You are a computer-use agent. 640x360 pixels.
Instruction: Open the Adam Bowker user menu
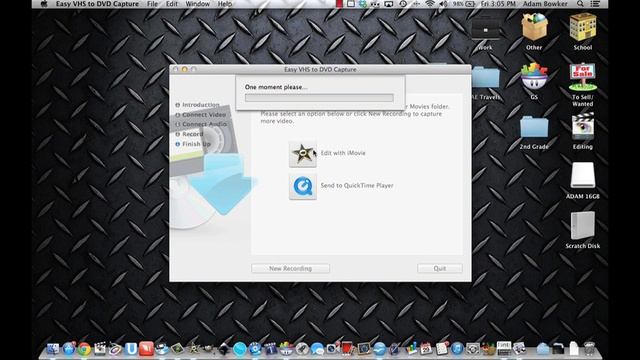point(545,4)
